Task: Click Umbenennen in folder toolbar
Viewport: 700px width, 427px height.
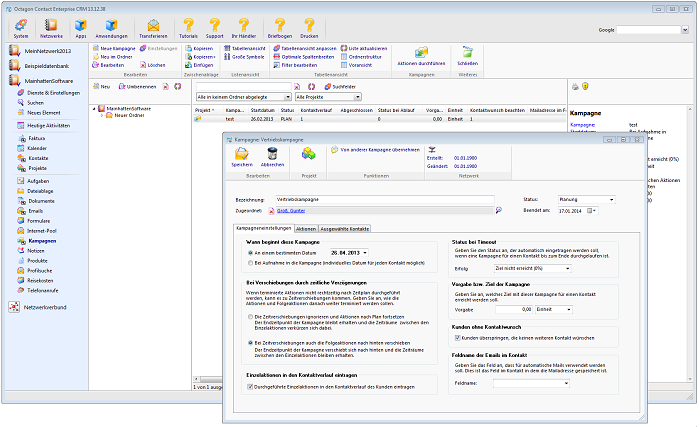Action: 138,87
